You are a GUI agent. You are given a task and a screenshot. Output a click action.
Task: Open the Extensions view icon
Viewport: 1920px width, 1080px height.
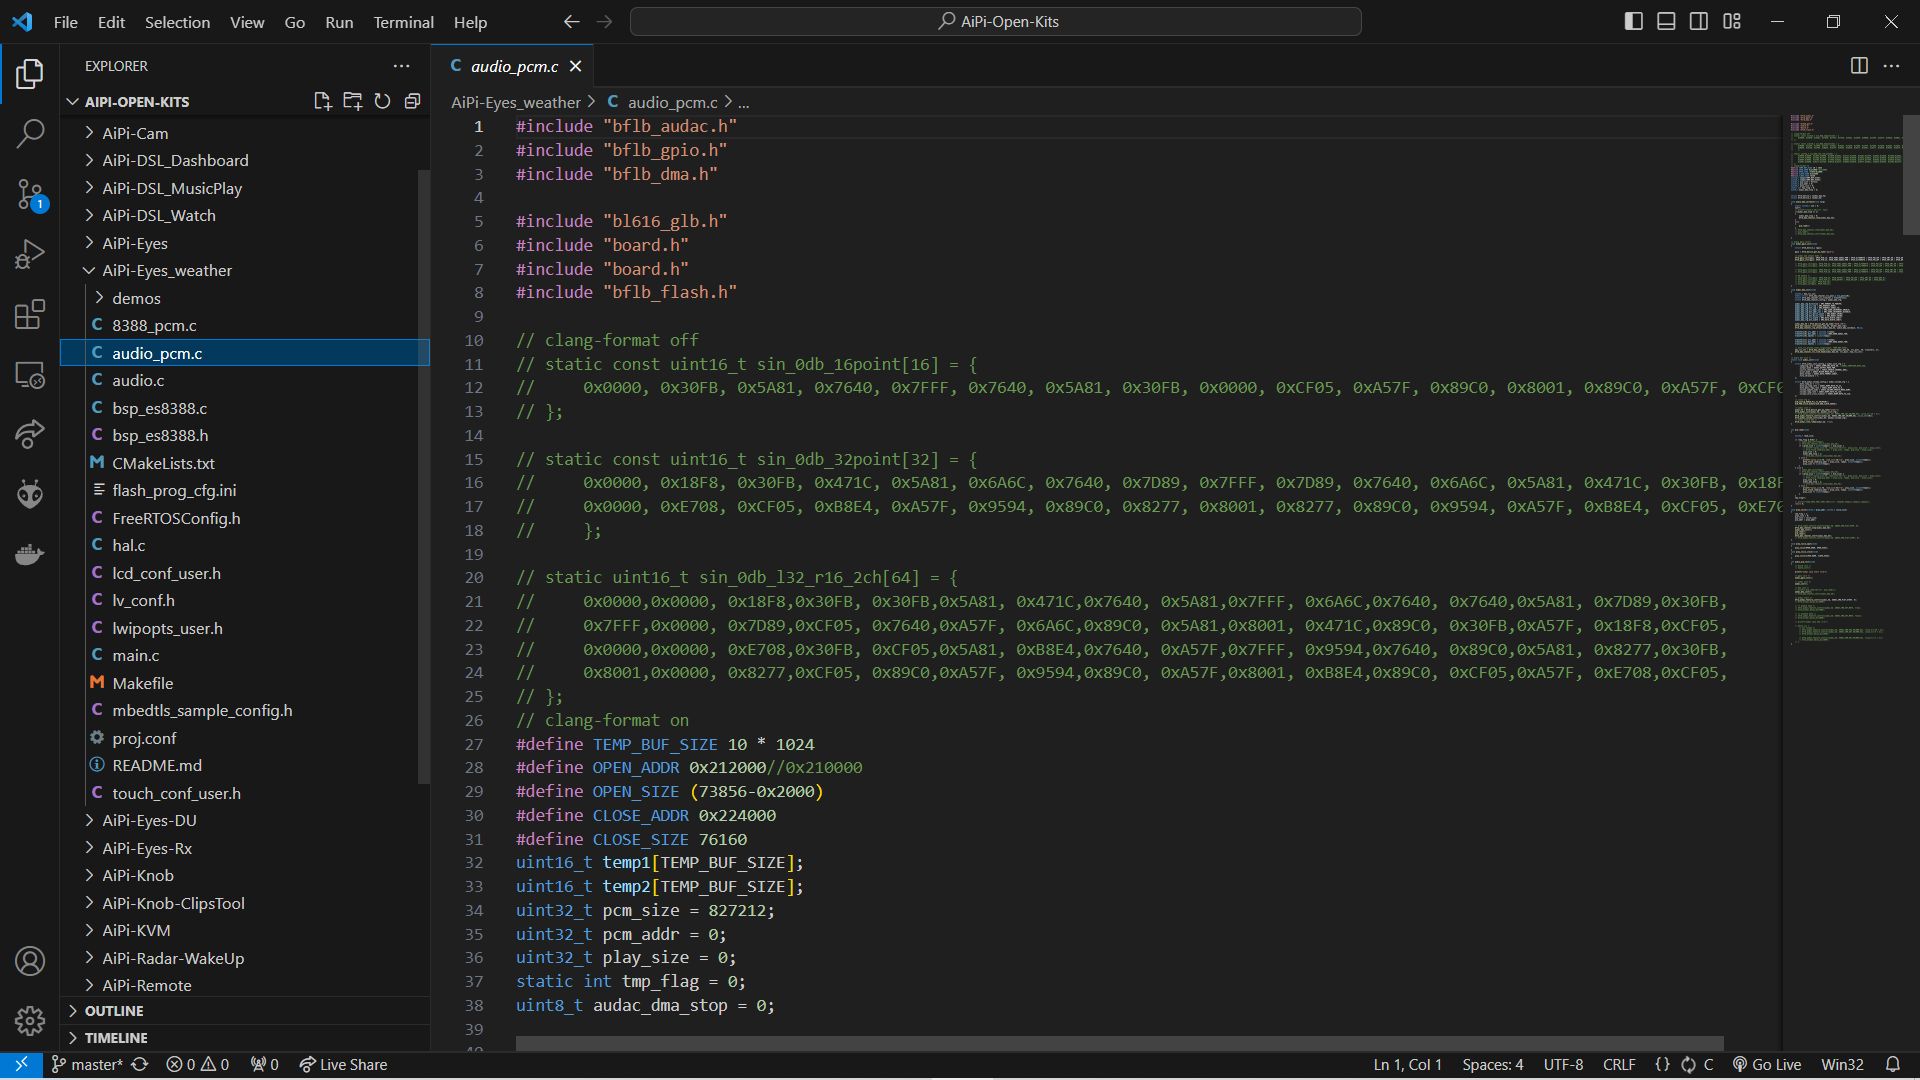(30, 314)
